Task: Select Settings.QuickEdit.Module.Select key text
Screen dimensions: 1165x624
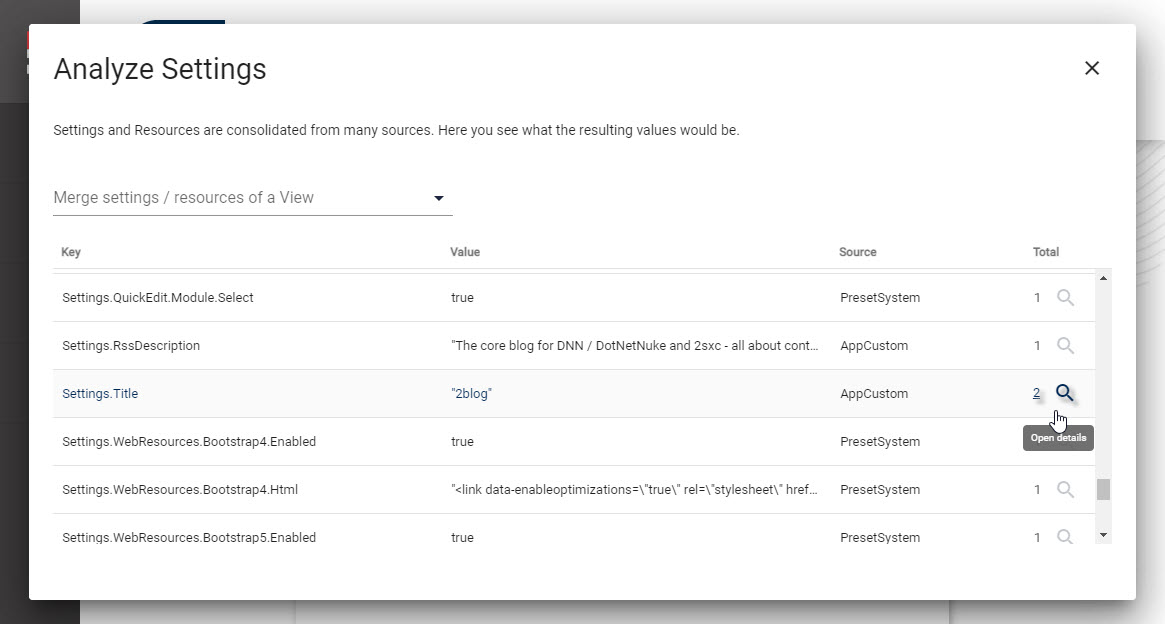Action: pos(158,298)
